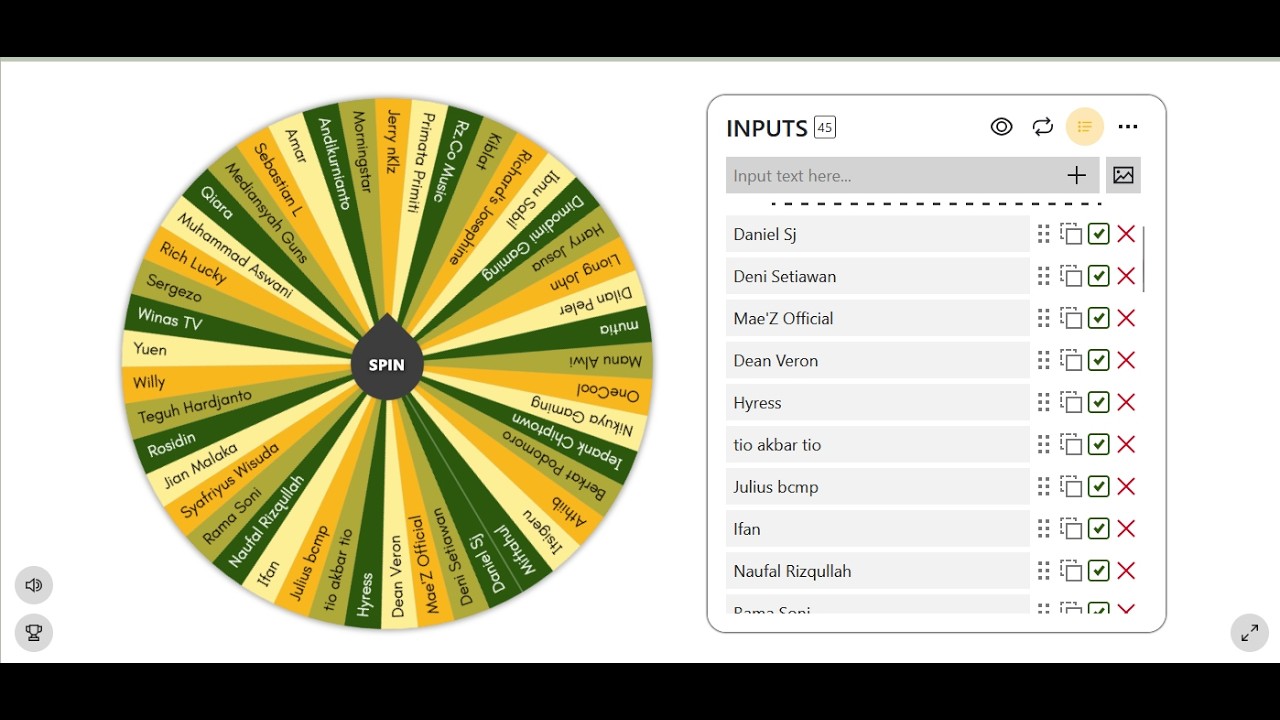The height and width of the screenshot is (720, 1280).
Task: Delete the tio akbar tio entry
Action: coord(1126,444)
